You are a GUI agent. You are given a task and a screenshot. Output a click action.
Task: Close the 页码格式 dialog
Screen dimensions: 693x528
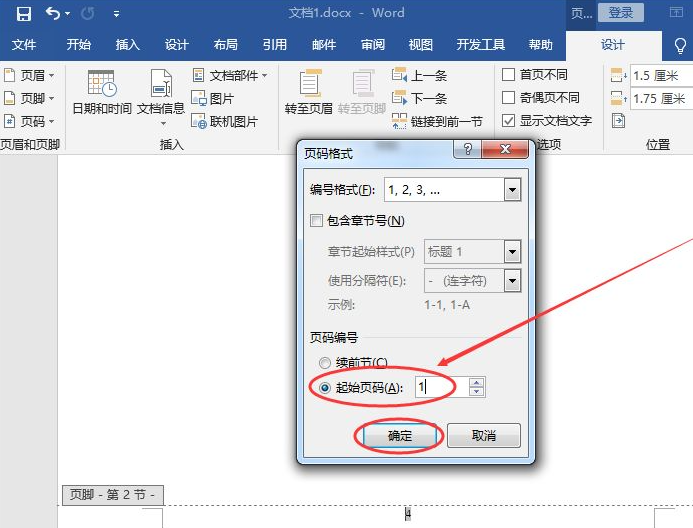(x=505, y=149)
